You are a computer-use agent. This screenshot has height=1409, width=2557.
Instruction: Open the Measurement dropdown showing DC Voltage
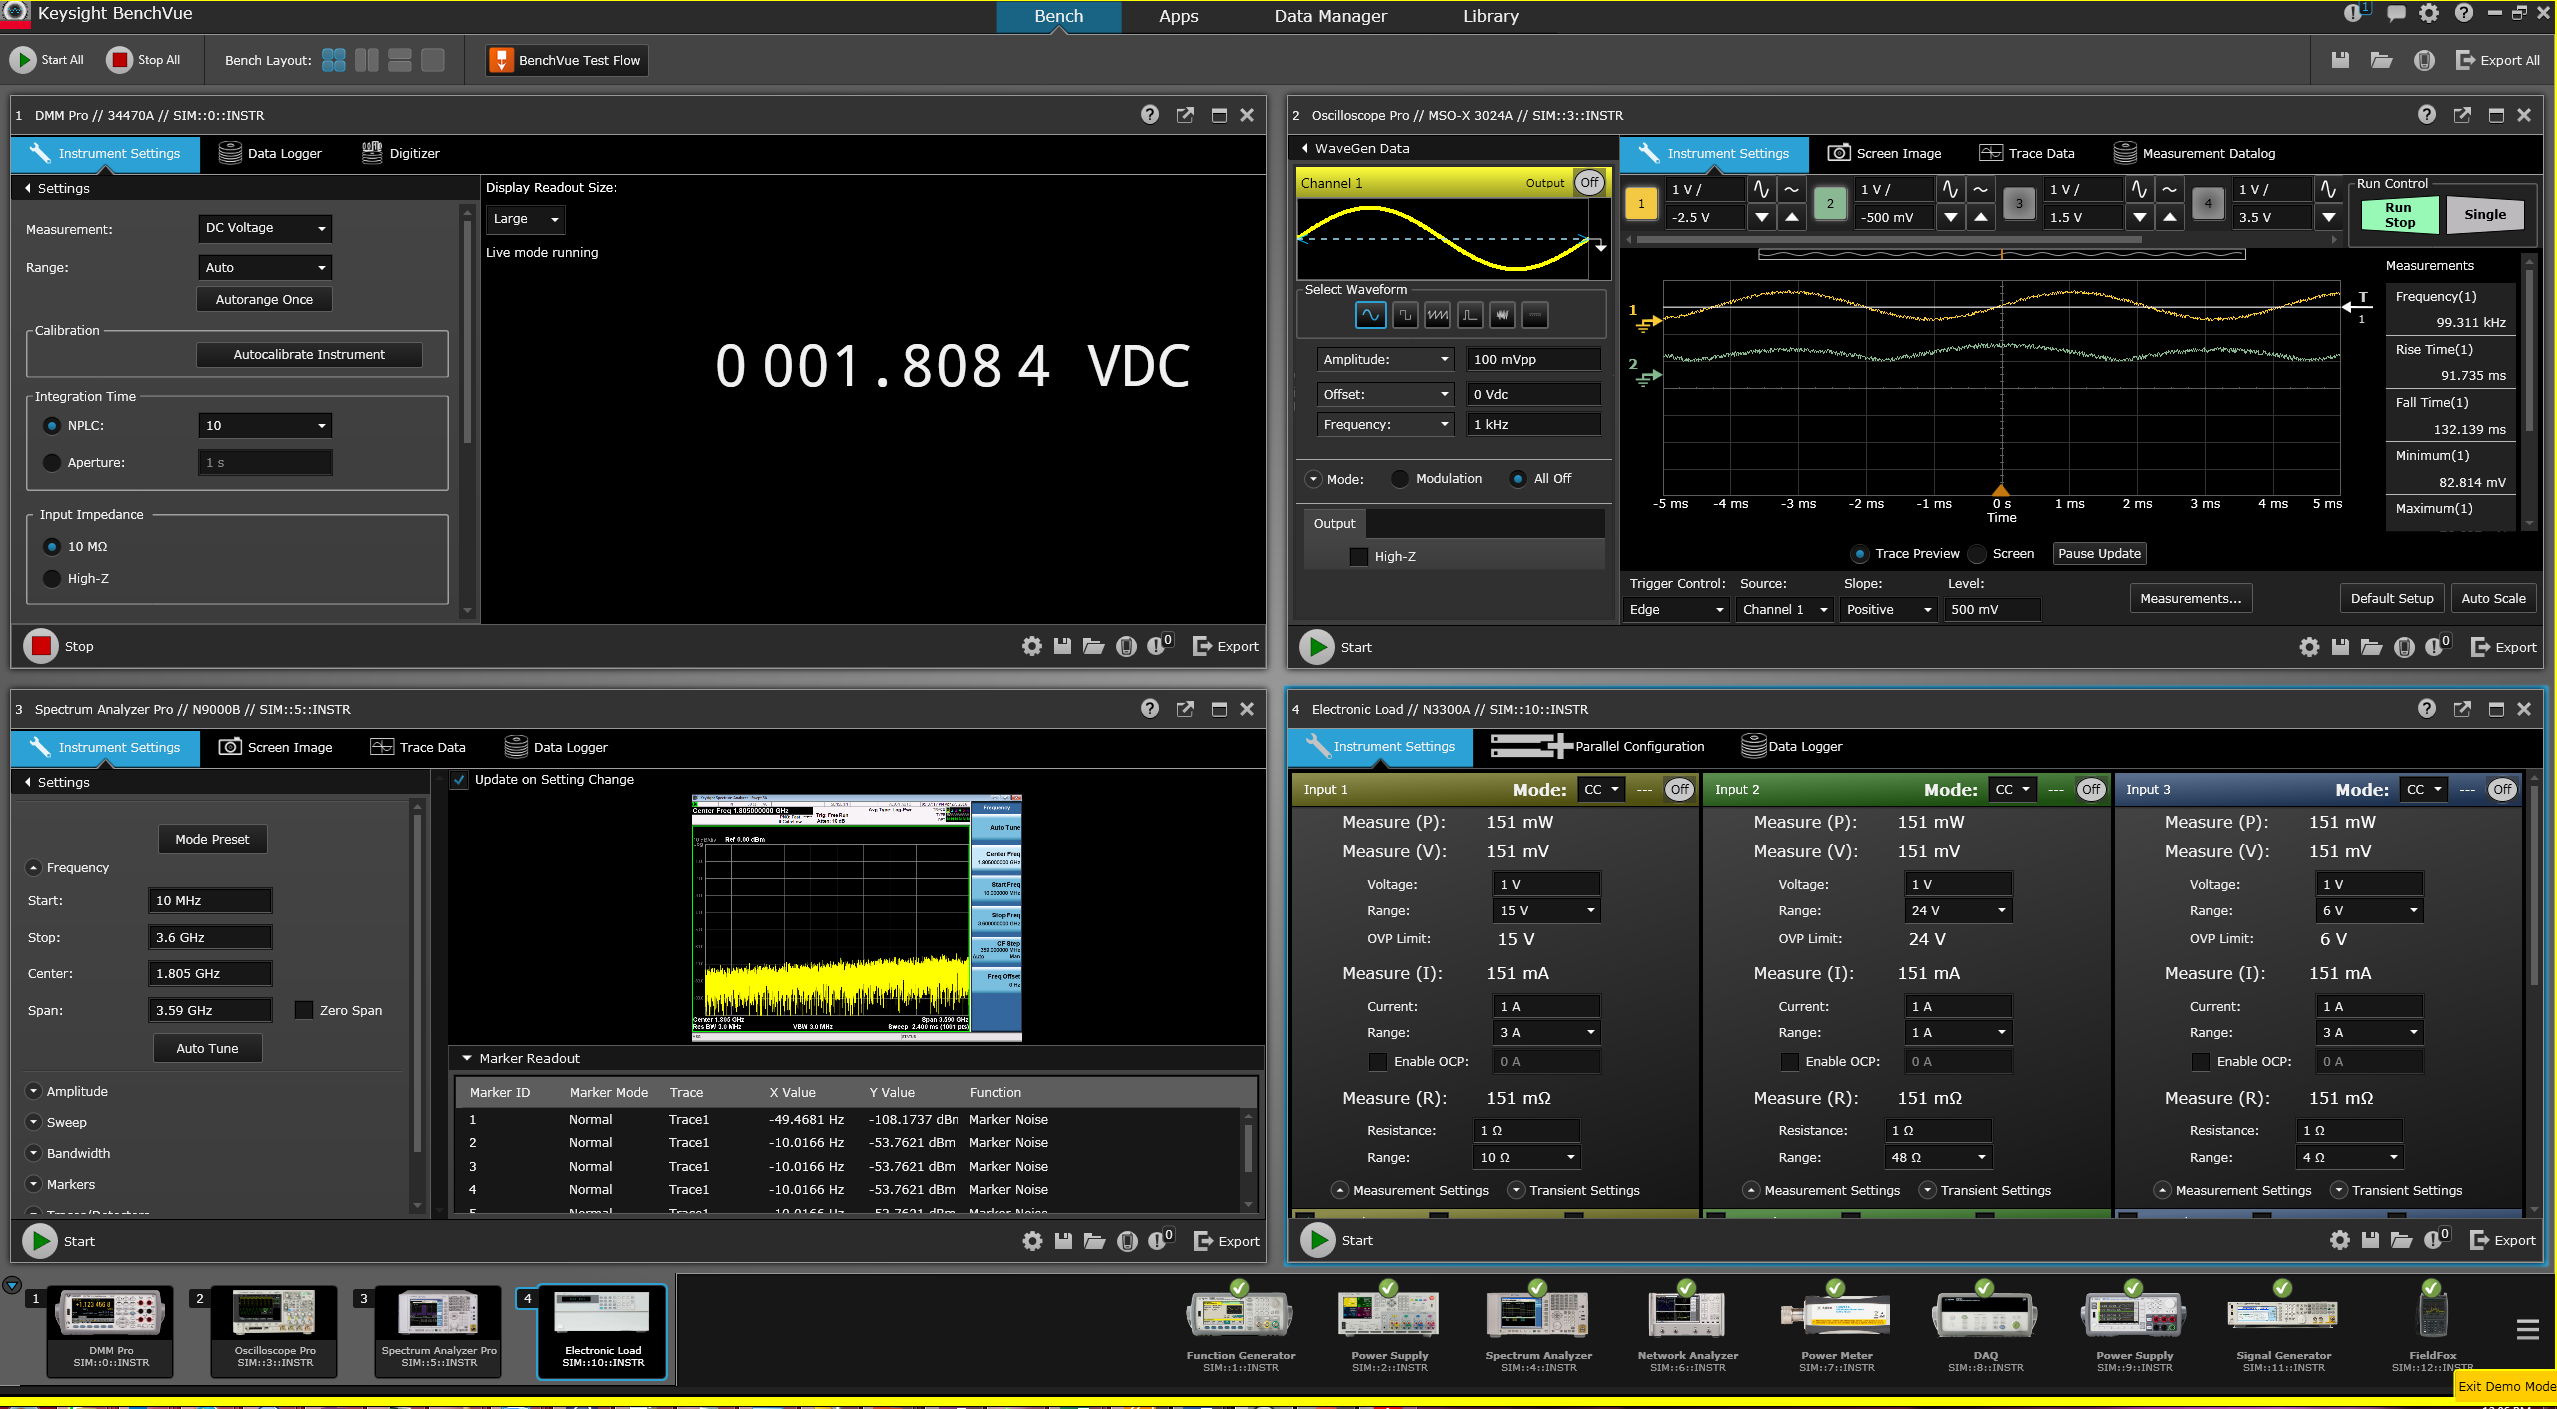[x=263, y=228]
